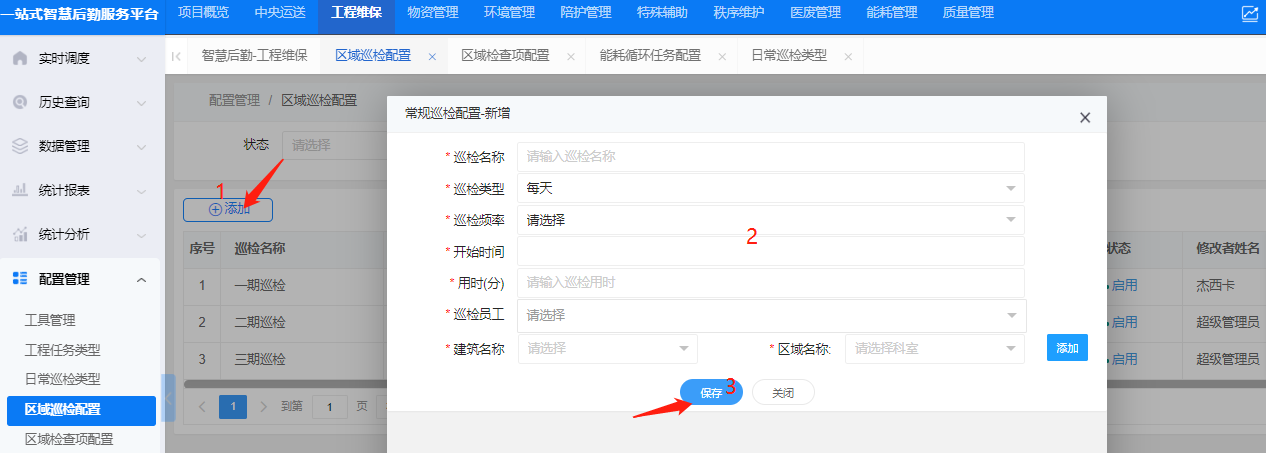Open the 巡检类型 dropdown
The height and width of the screenshot is (453, 1266).
coord(770,188)
